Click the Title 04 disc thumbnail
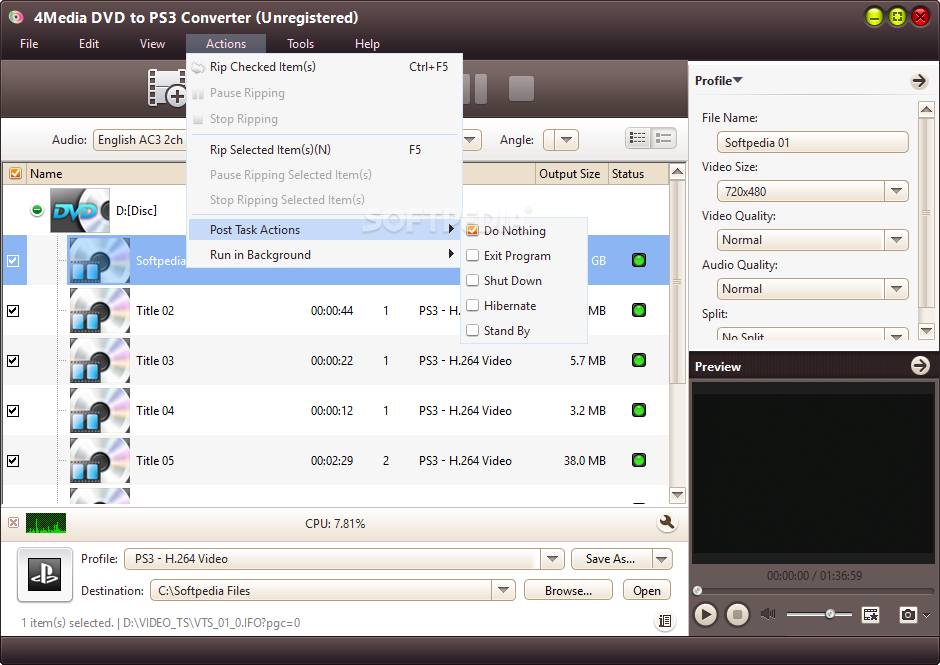Image resolution: width=940 pixels, height=665 pixels. pyautogui.click(x=100, y=411)
